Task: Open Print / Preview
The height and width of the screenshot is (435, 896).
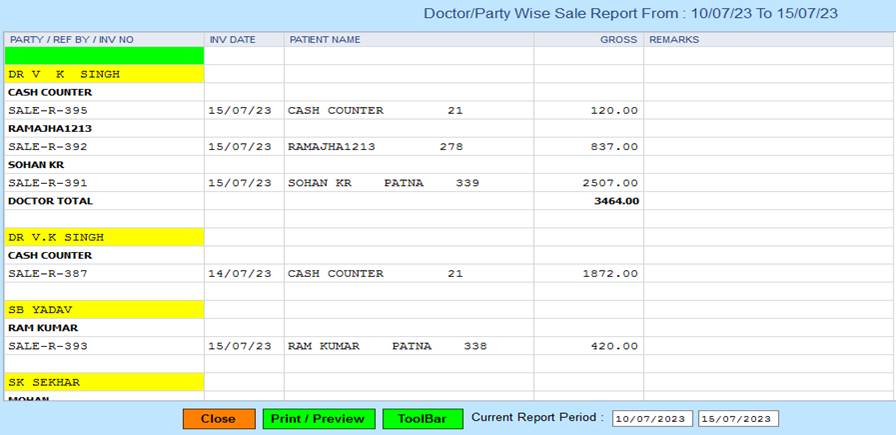Action: pyautogui.click(x=319, y=419)
